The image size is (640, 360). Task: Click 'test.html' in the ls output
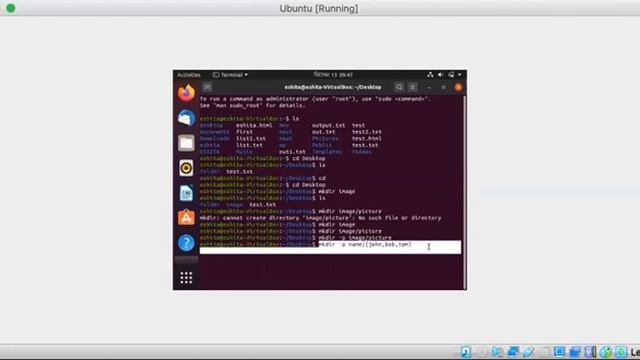coord(367,138)
